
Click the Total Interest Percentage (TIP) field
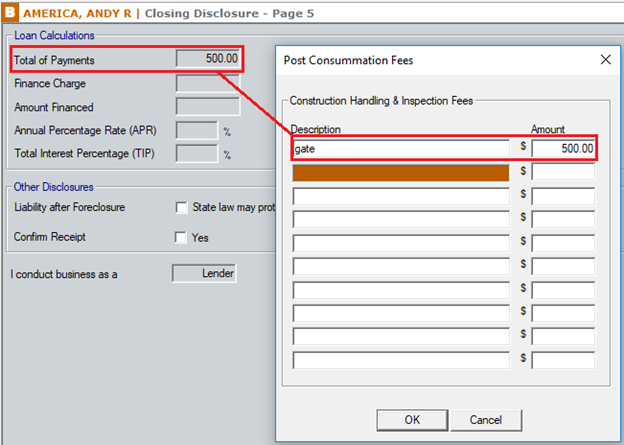pos(196,154)
